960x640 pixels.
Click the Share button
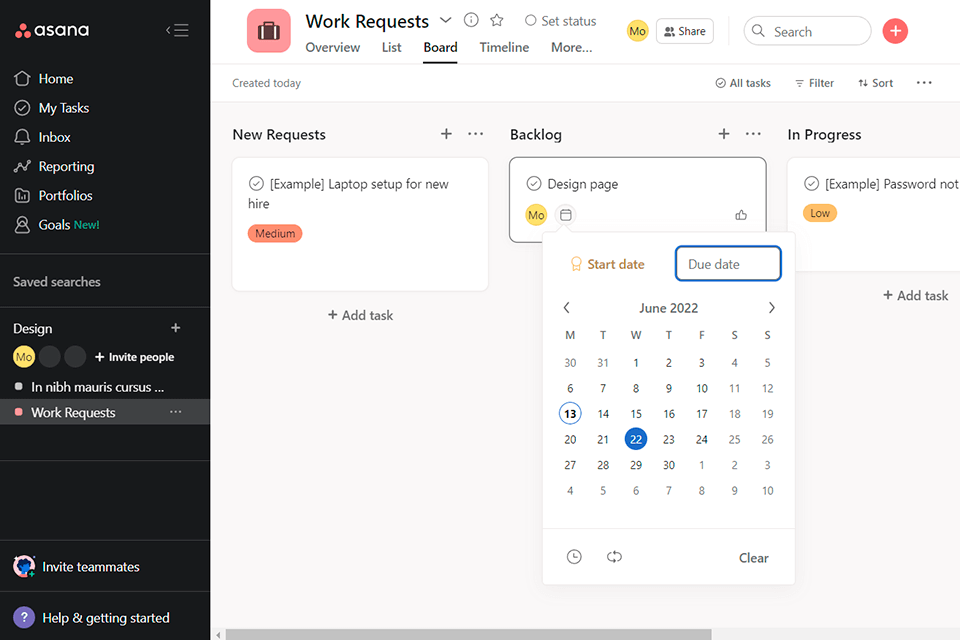coord(684,31)
